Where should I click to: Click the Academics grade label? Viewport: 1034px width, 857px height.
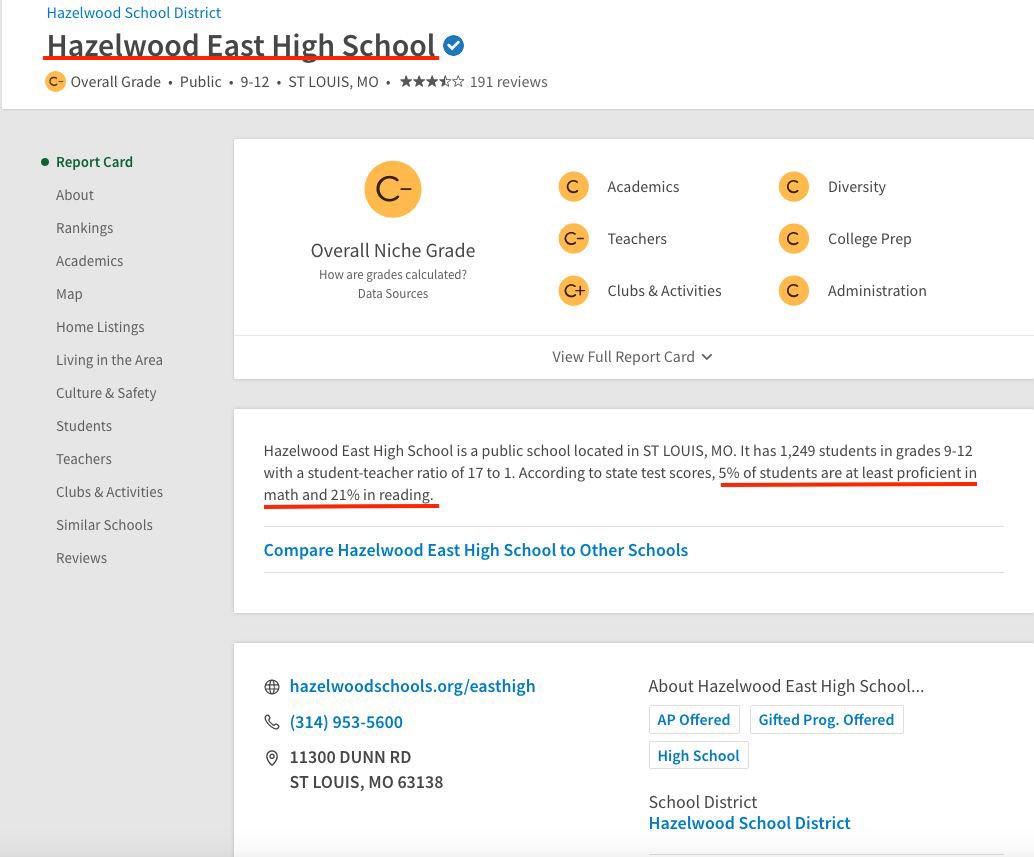click(x=643, y=187)
